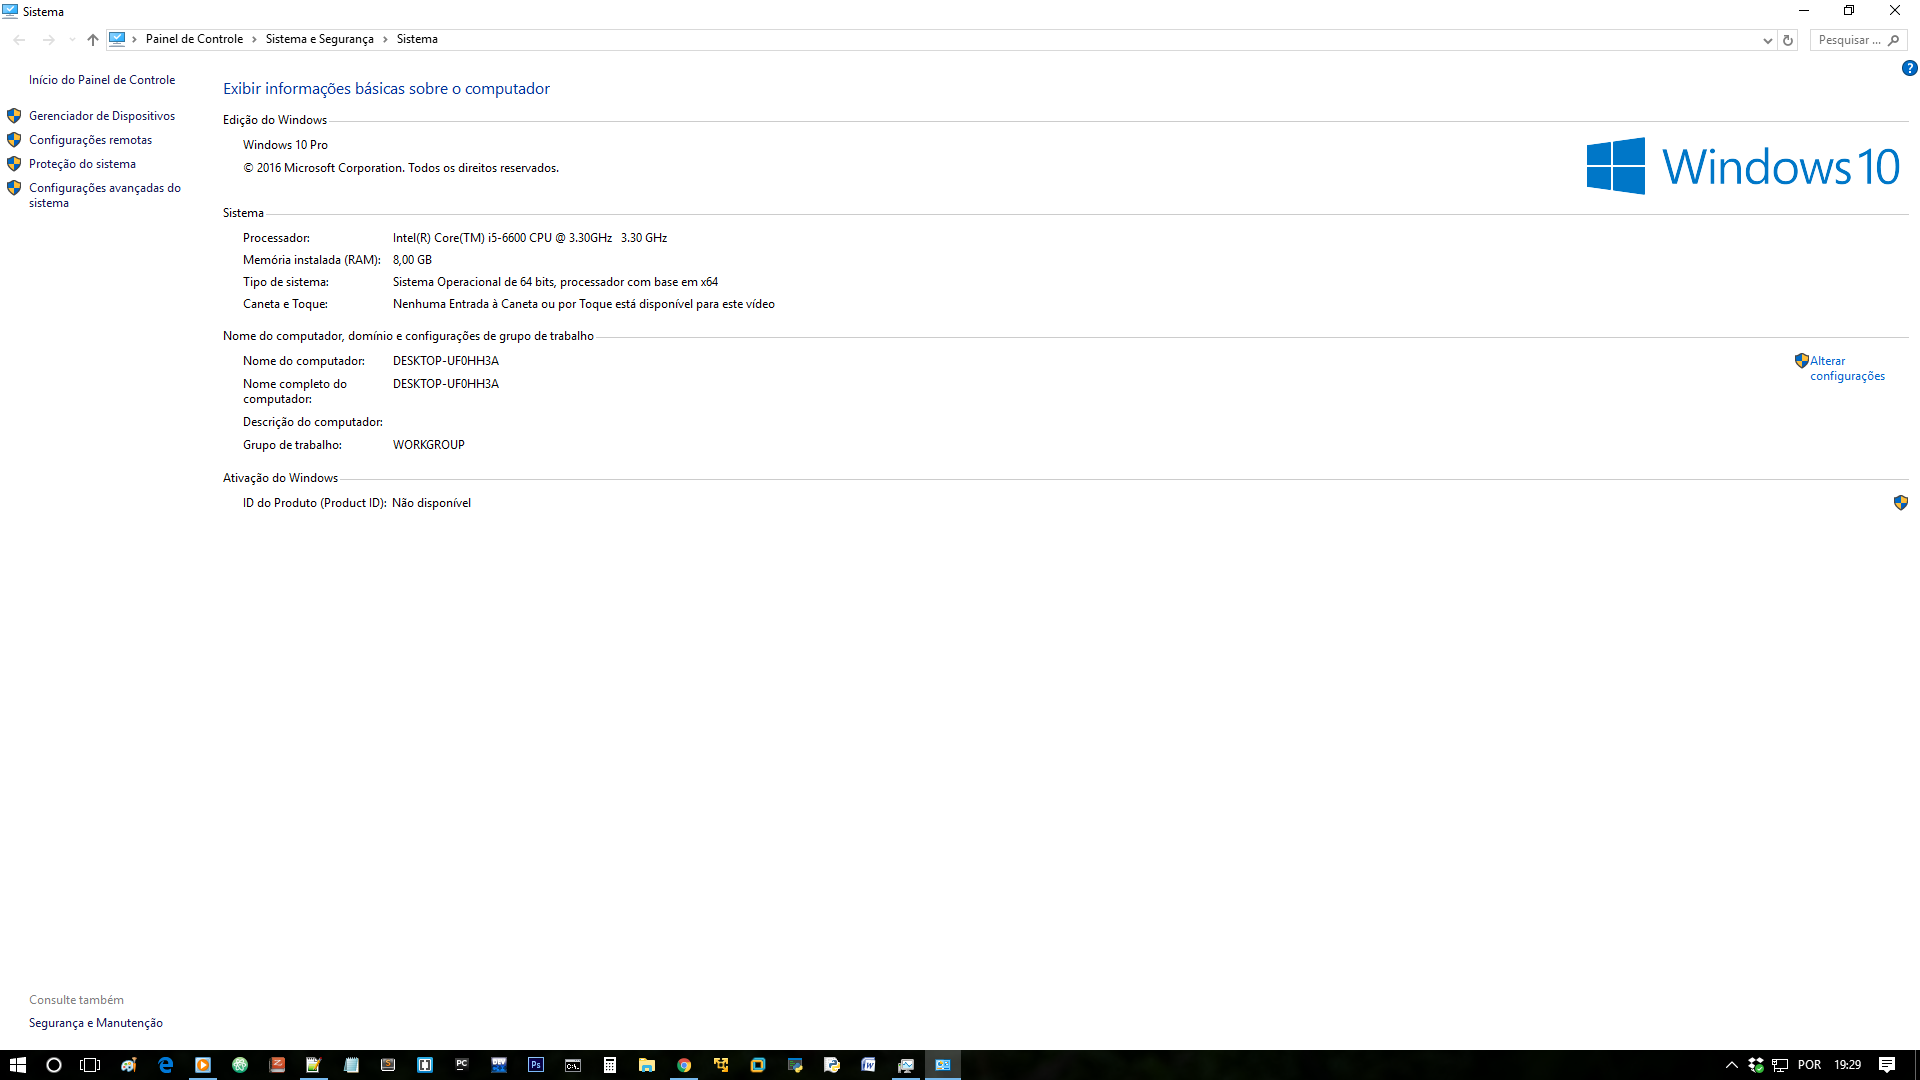Expand the address bar history dropdown

[x=1767, y=41]
